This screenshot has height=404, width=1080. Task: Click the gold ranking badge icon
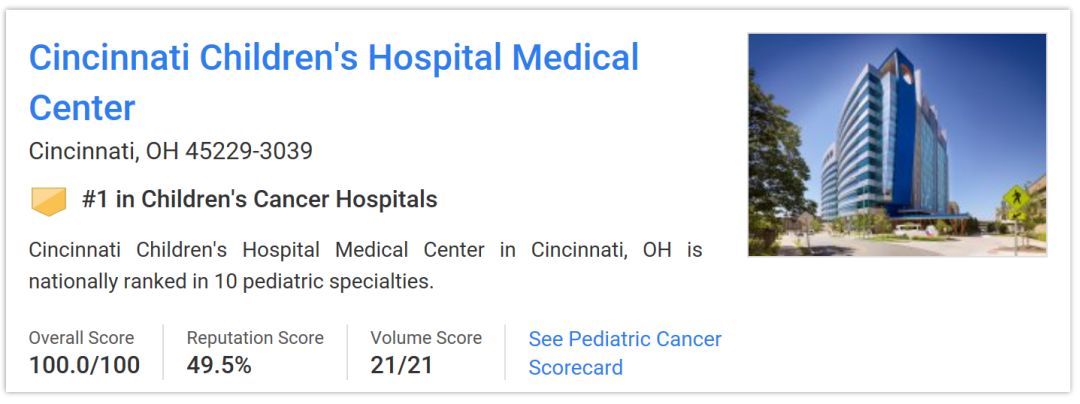tap(48, 200)
